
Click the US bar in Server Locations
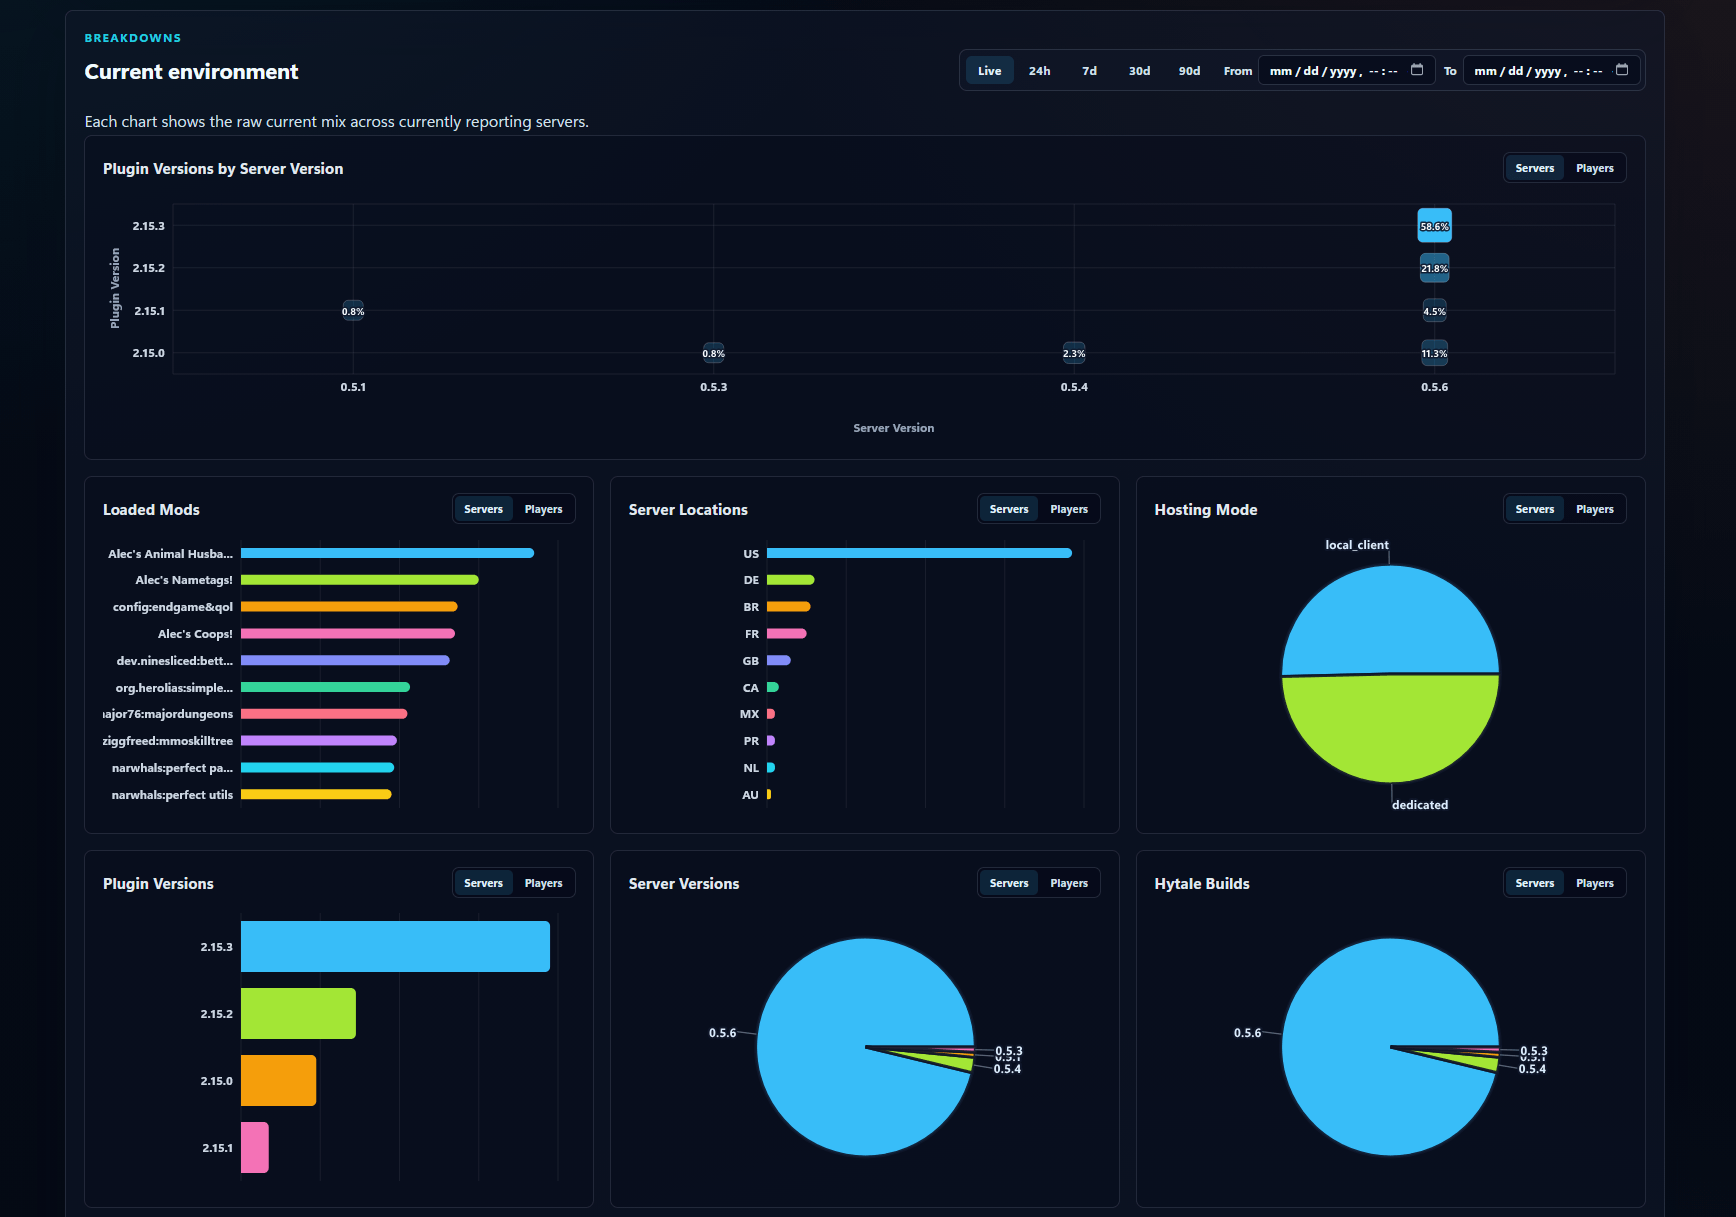(x=919, y=553)
